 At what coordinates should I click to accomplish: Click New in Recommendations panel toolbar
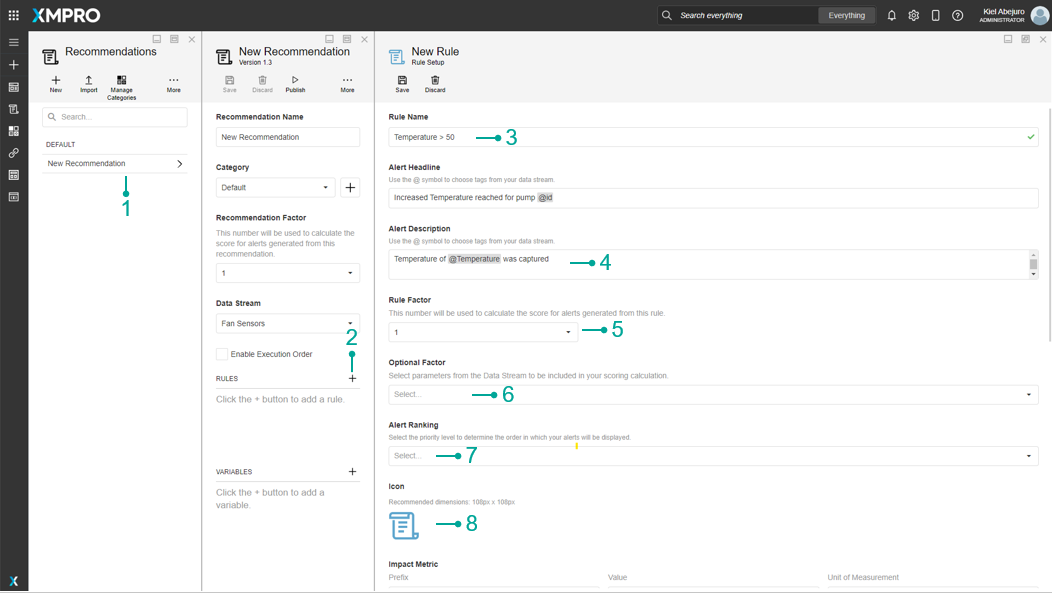(56, 84)
